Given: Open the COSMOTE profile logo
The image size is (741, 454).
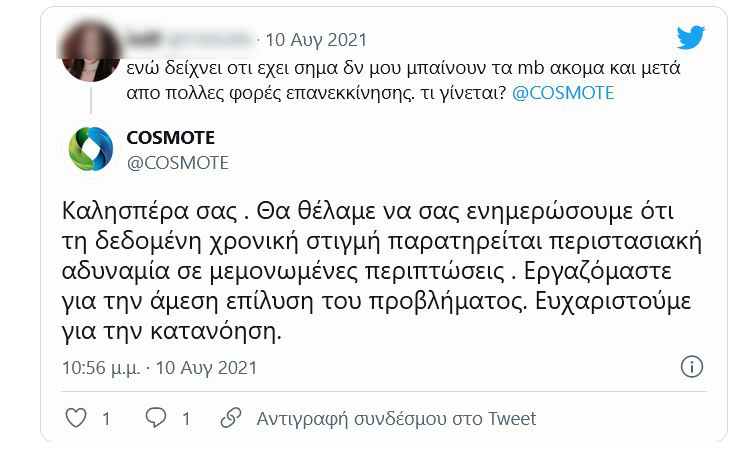Looking at the screenshot, I should pos(90,149).
